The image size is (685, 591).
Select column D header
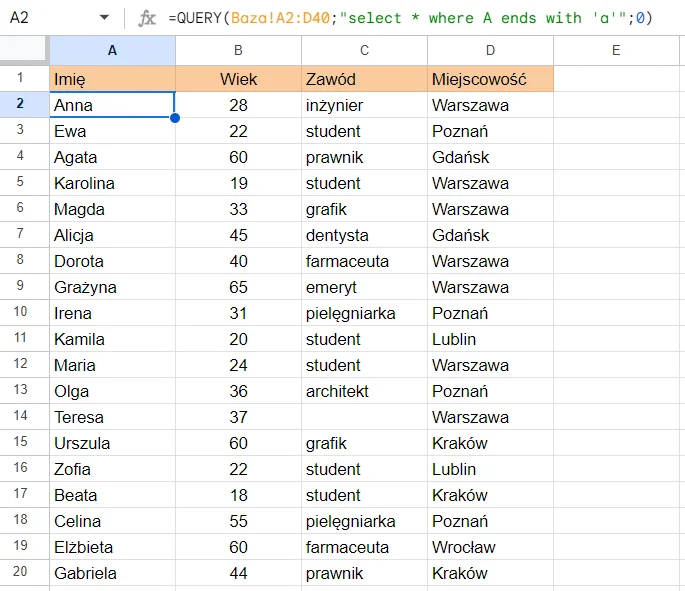pyautogui.click(x=490, y=50)
